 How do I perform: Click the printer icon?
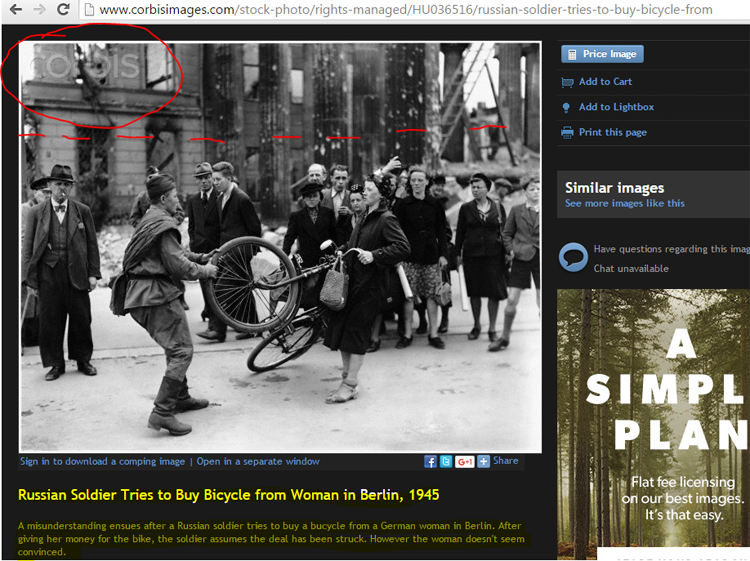click(x=568, y=132)
